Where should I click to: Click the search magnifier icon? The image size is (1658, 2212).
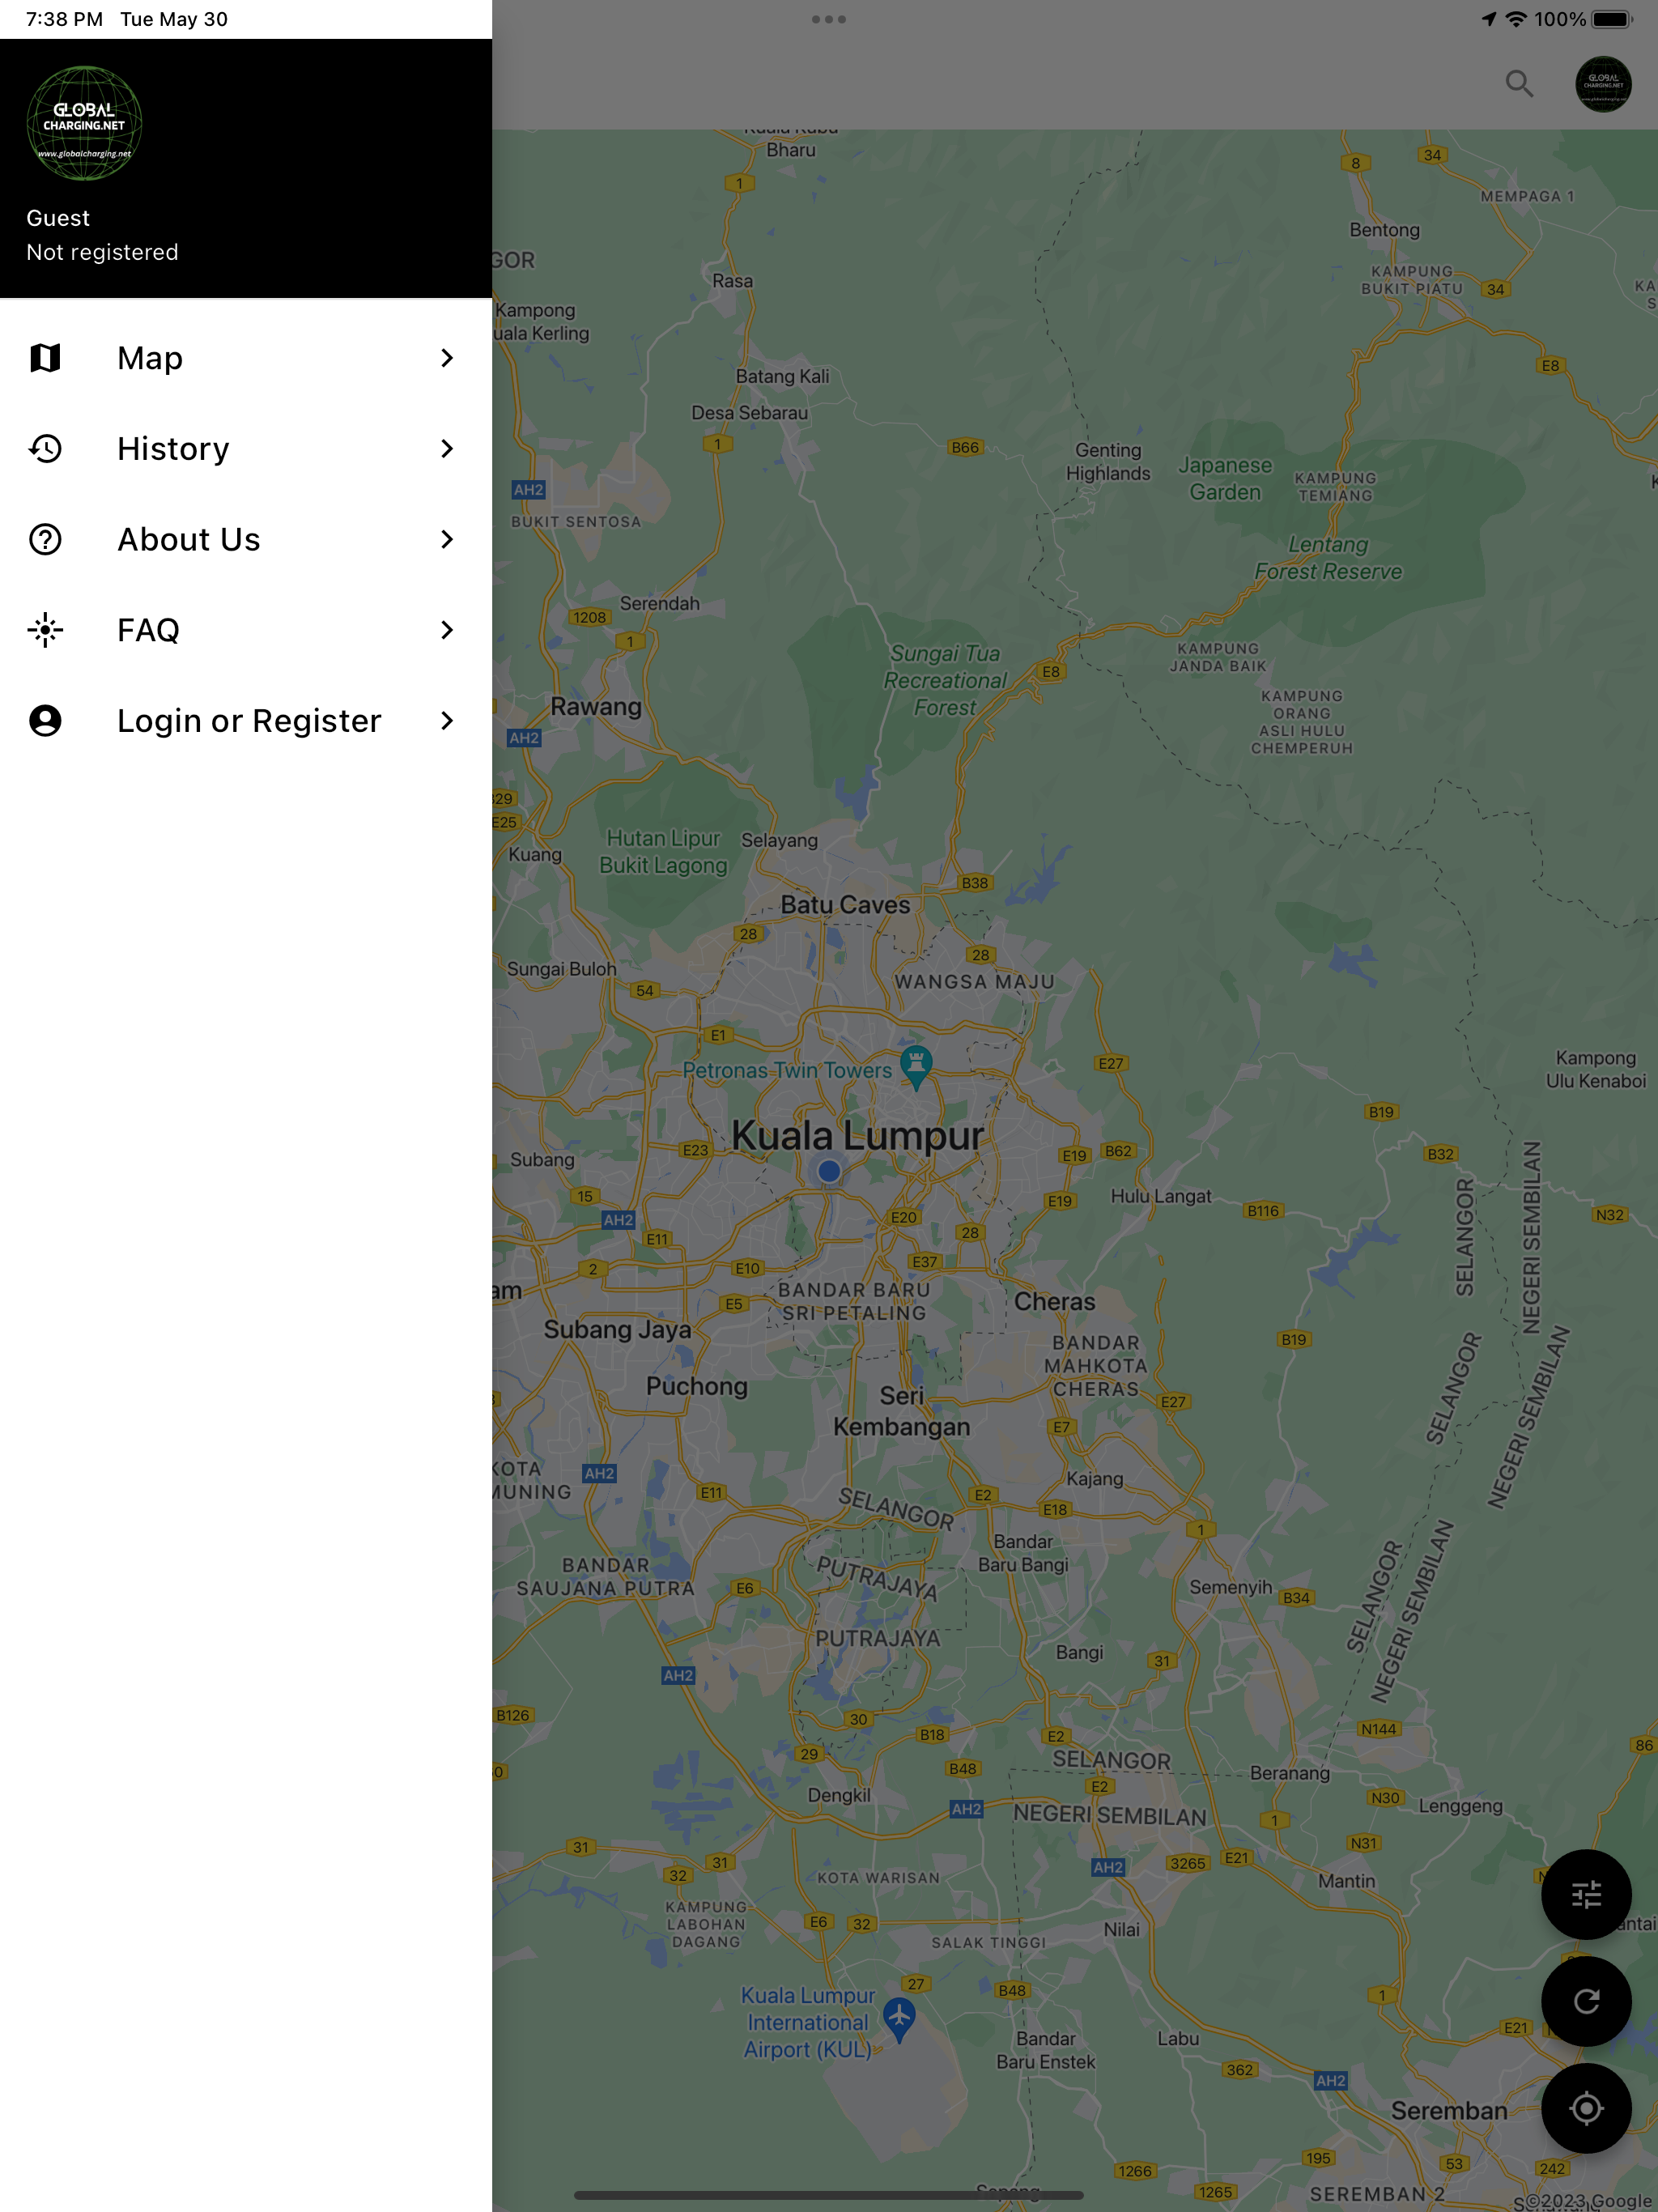coord(1519,84)
